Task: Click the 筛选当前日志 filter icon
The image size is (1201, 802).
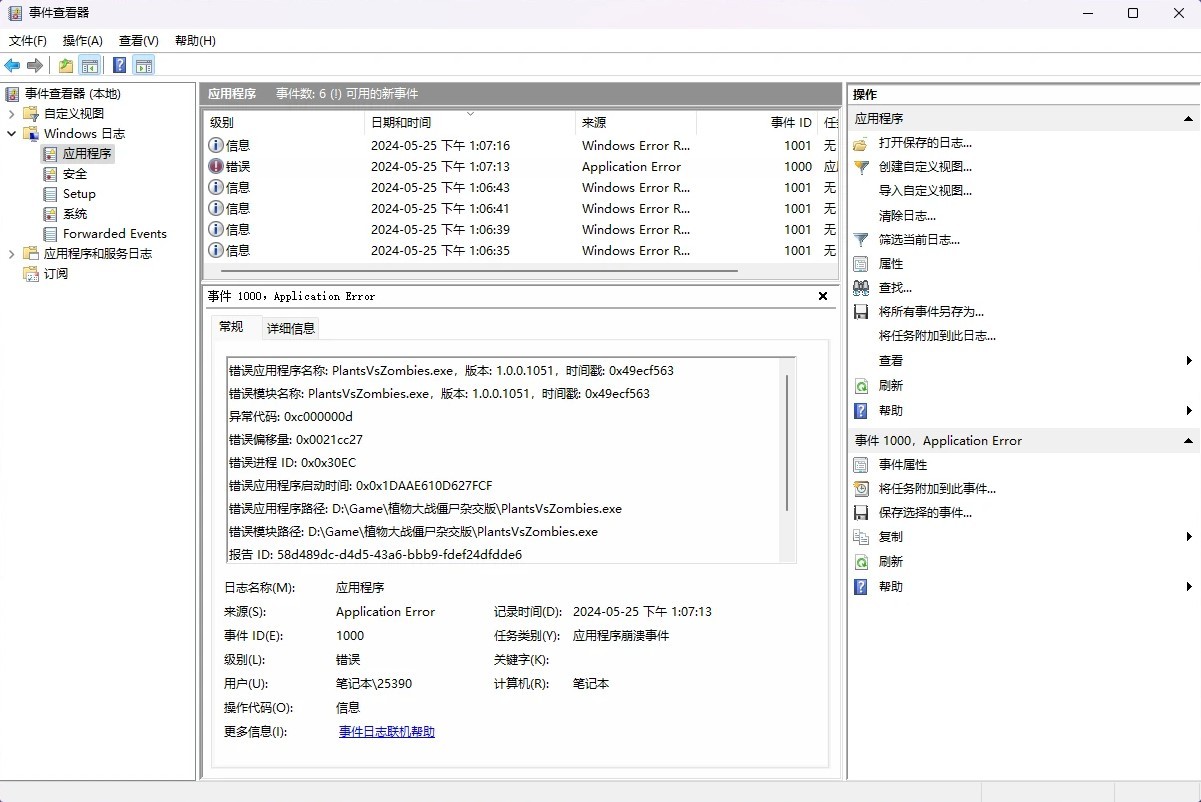Action: tap(861, 239)
